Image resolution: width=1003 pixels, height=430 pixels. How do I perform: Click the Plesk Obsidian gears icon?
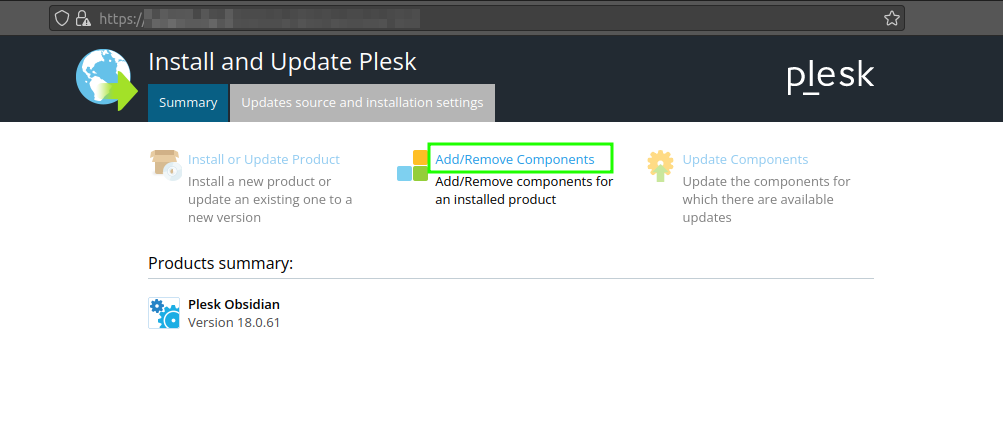(x=164, y=313)
